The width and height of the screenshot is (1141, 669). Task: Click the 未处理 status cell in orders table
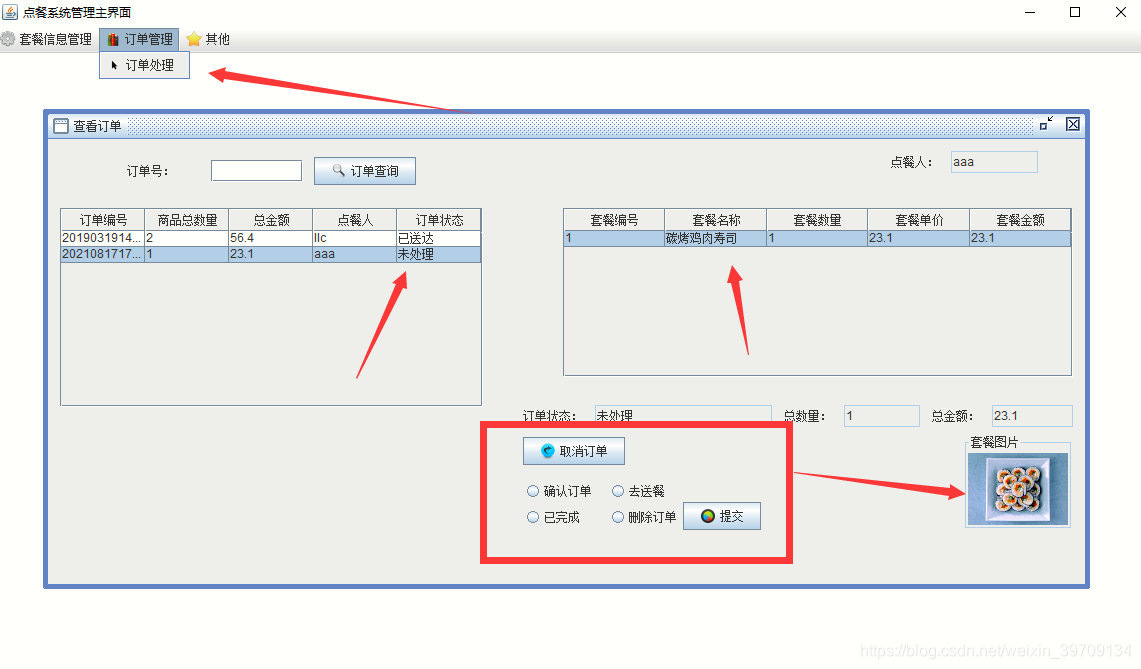(x=439, y=254)
